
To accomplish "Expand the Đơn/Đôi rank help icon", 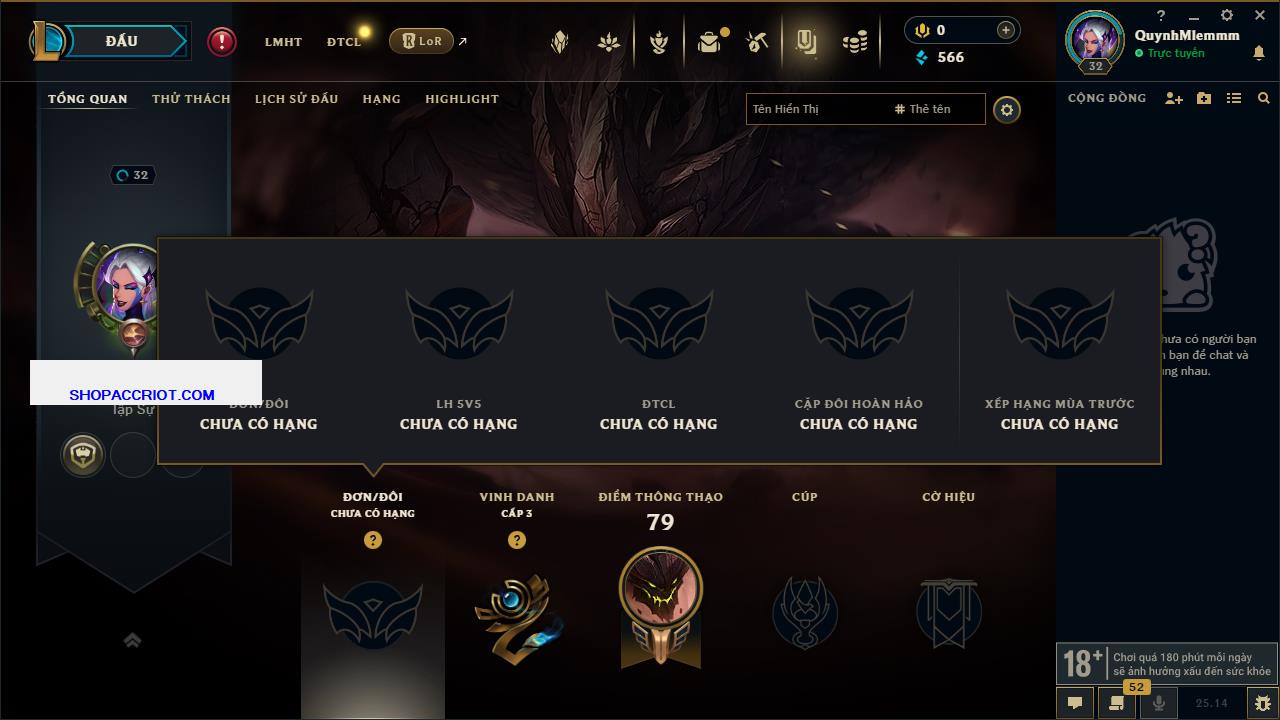I will click(x=373, y=540).
